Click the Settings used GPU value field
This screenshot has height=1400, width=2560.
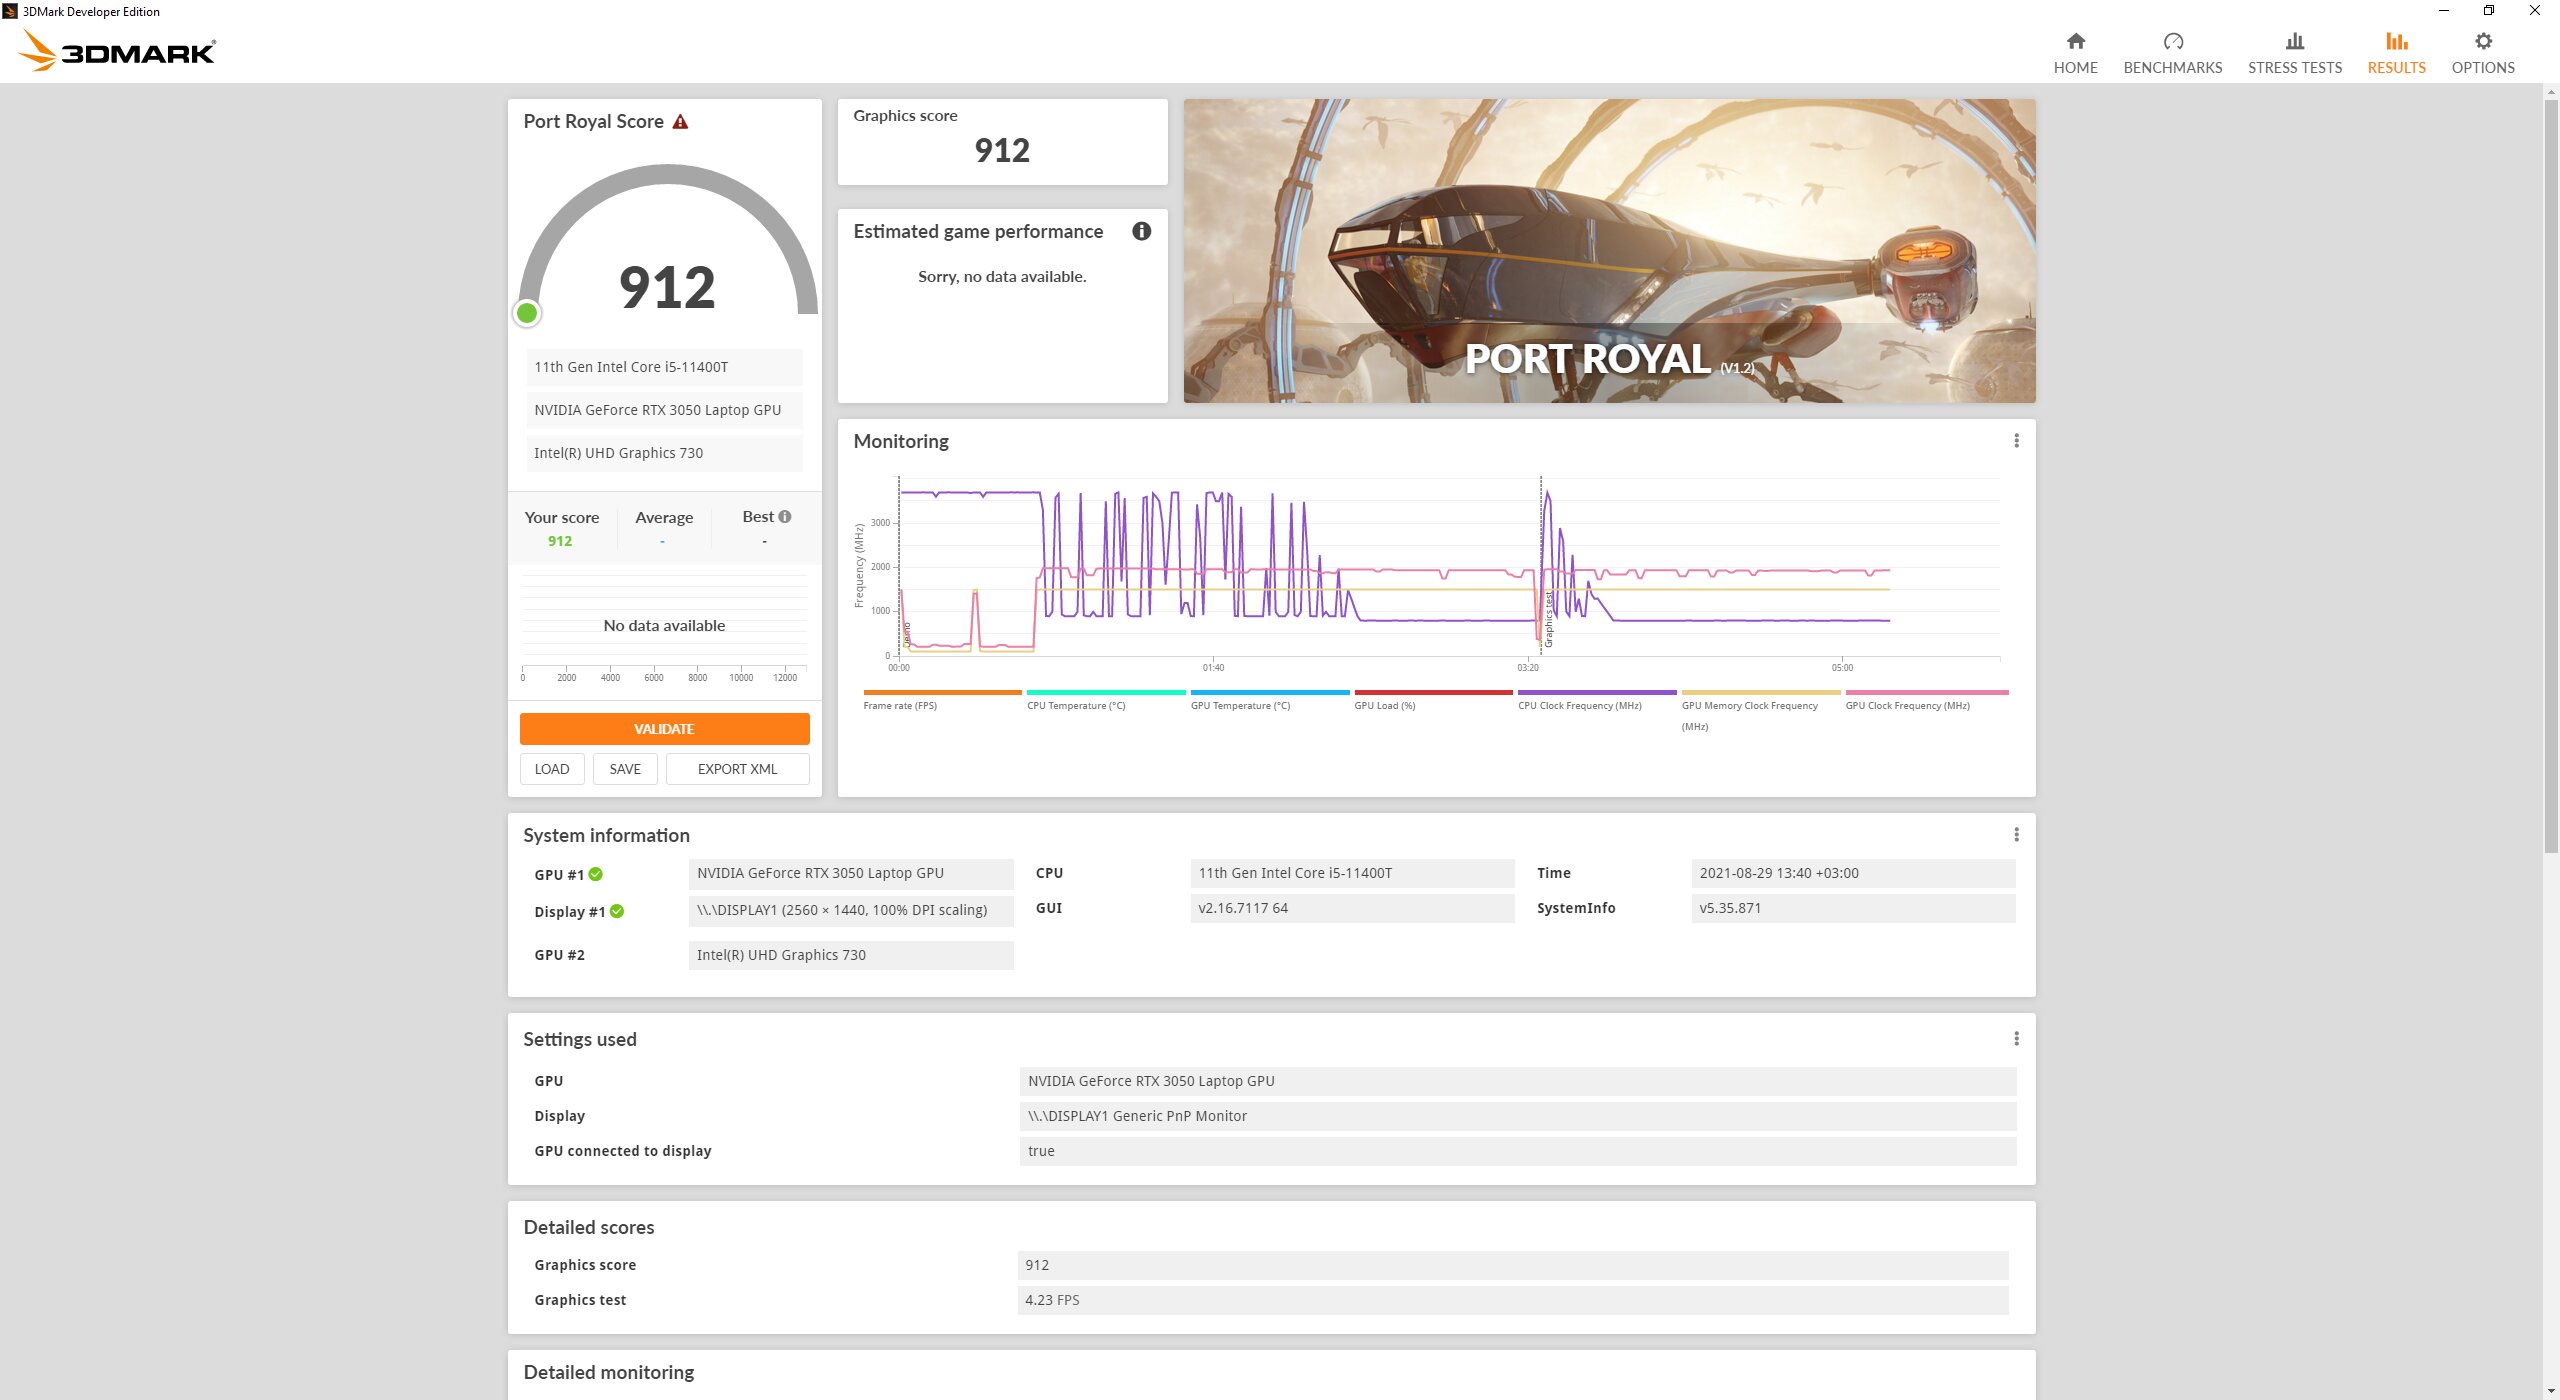1518,1081
